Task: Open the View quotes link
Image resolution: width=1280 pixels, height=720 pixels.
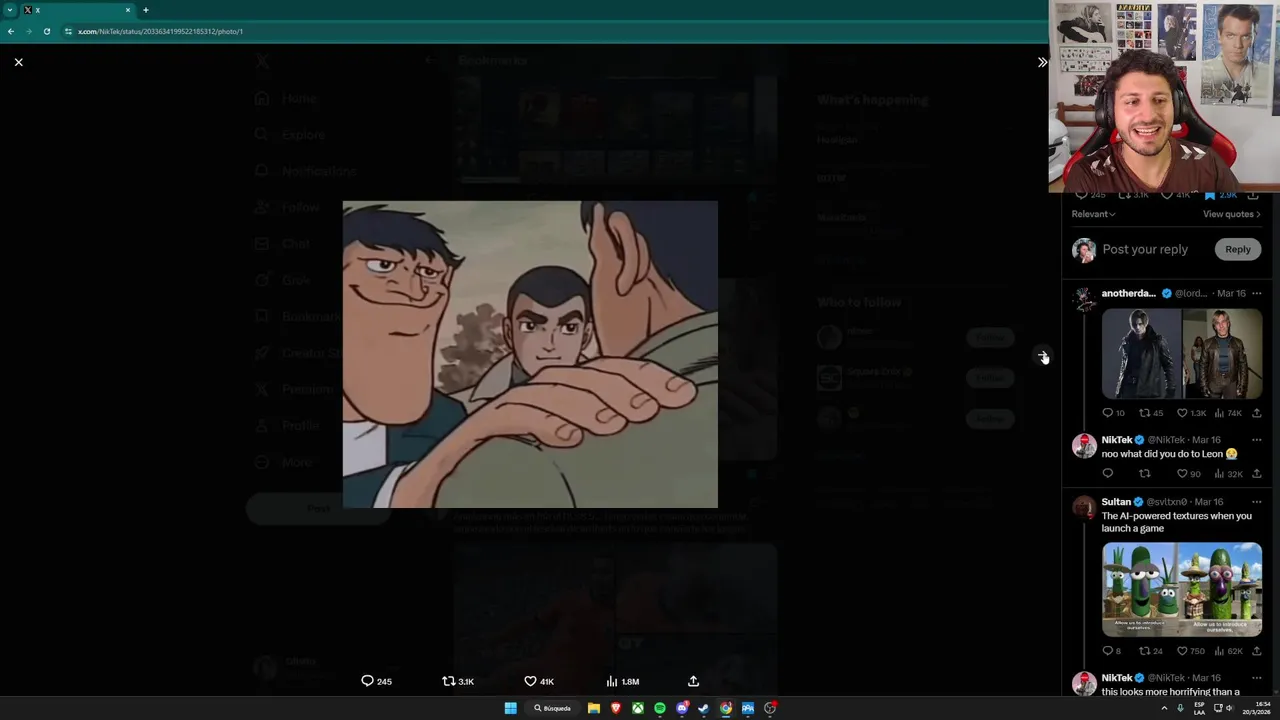Action: click(x=1231, y=214)
